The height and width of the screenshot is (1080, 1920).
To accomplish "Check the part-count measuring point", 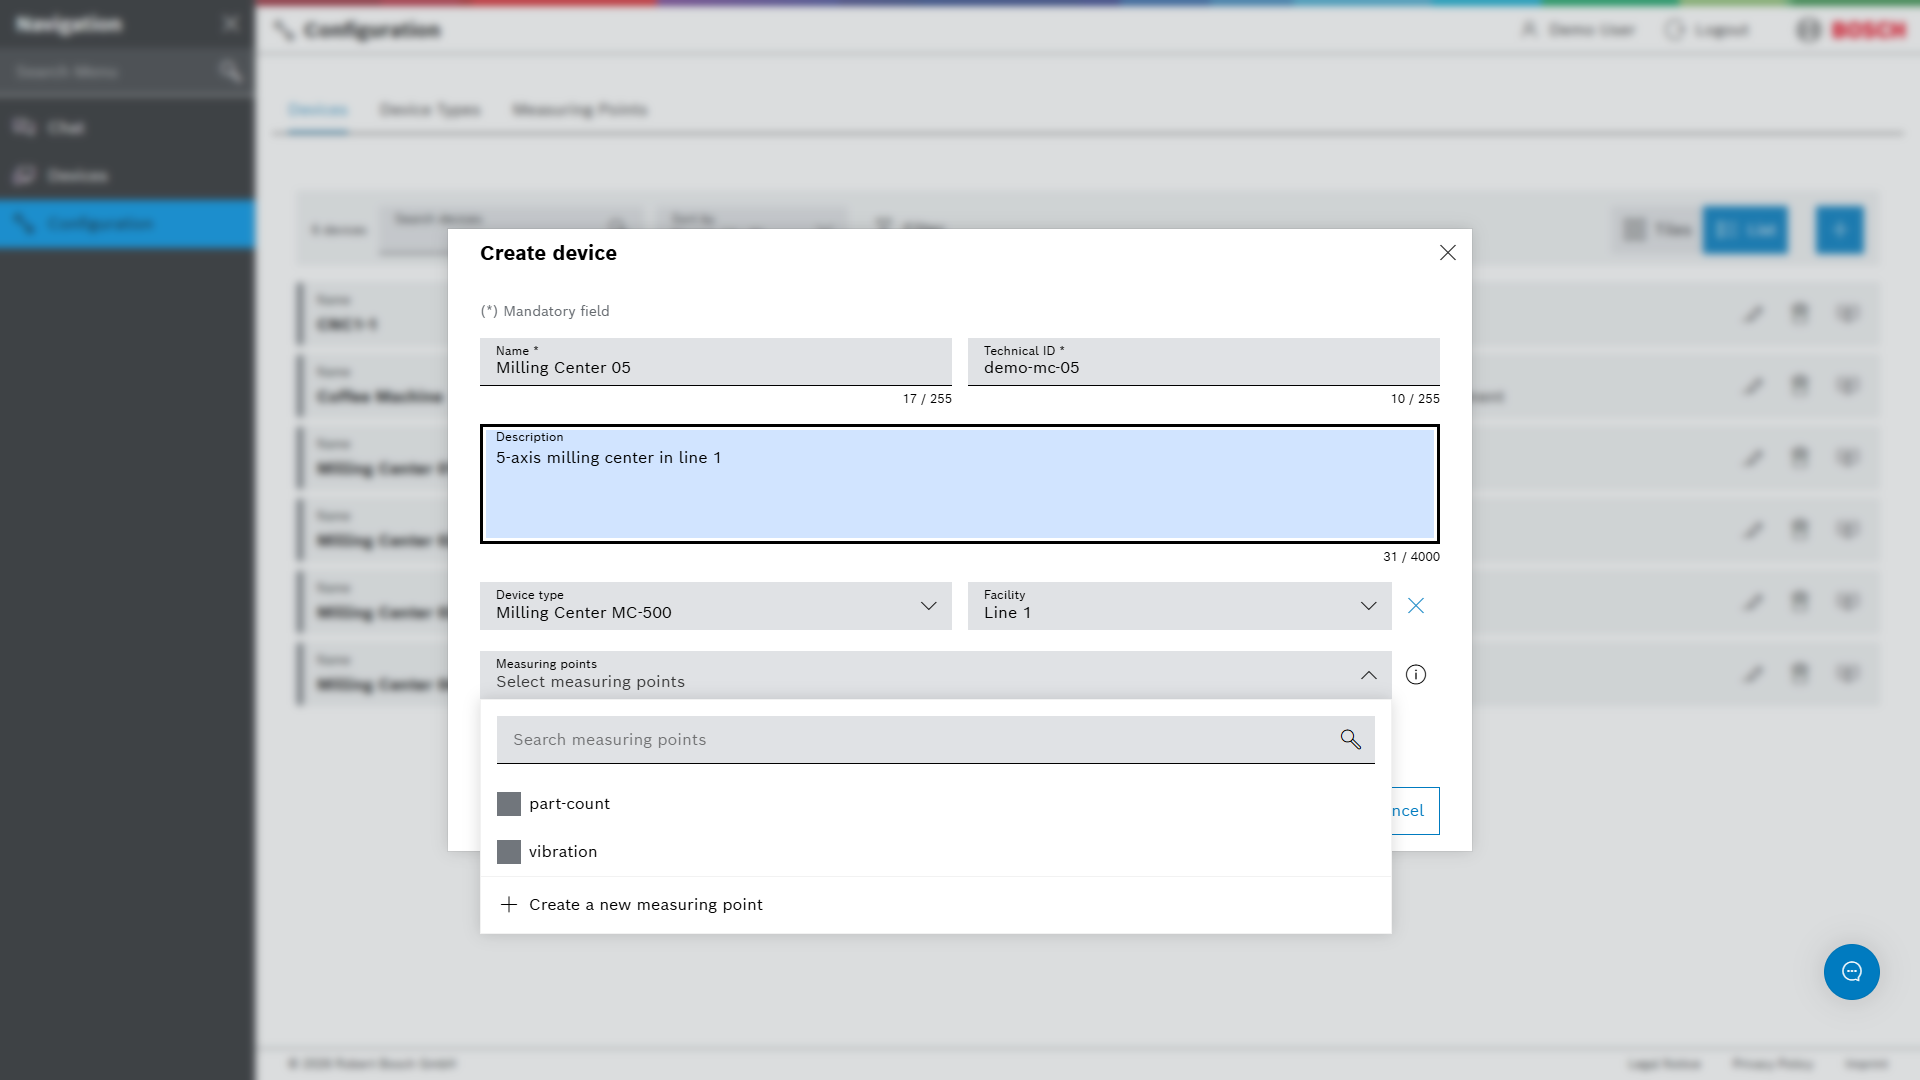I will [509, 804].
